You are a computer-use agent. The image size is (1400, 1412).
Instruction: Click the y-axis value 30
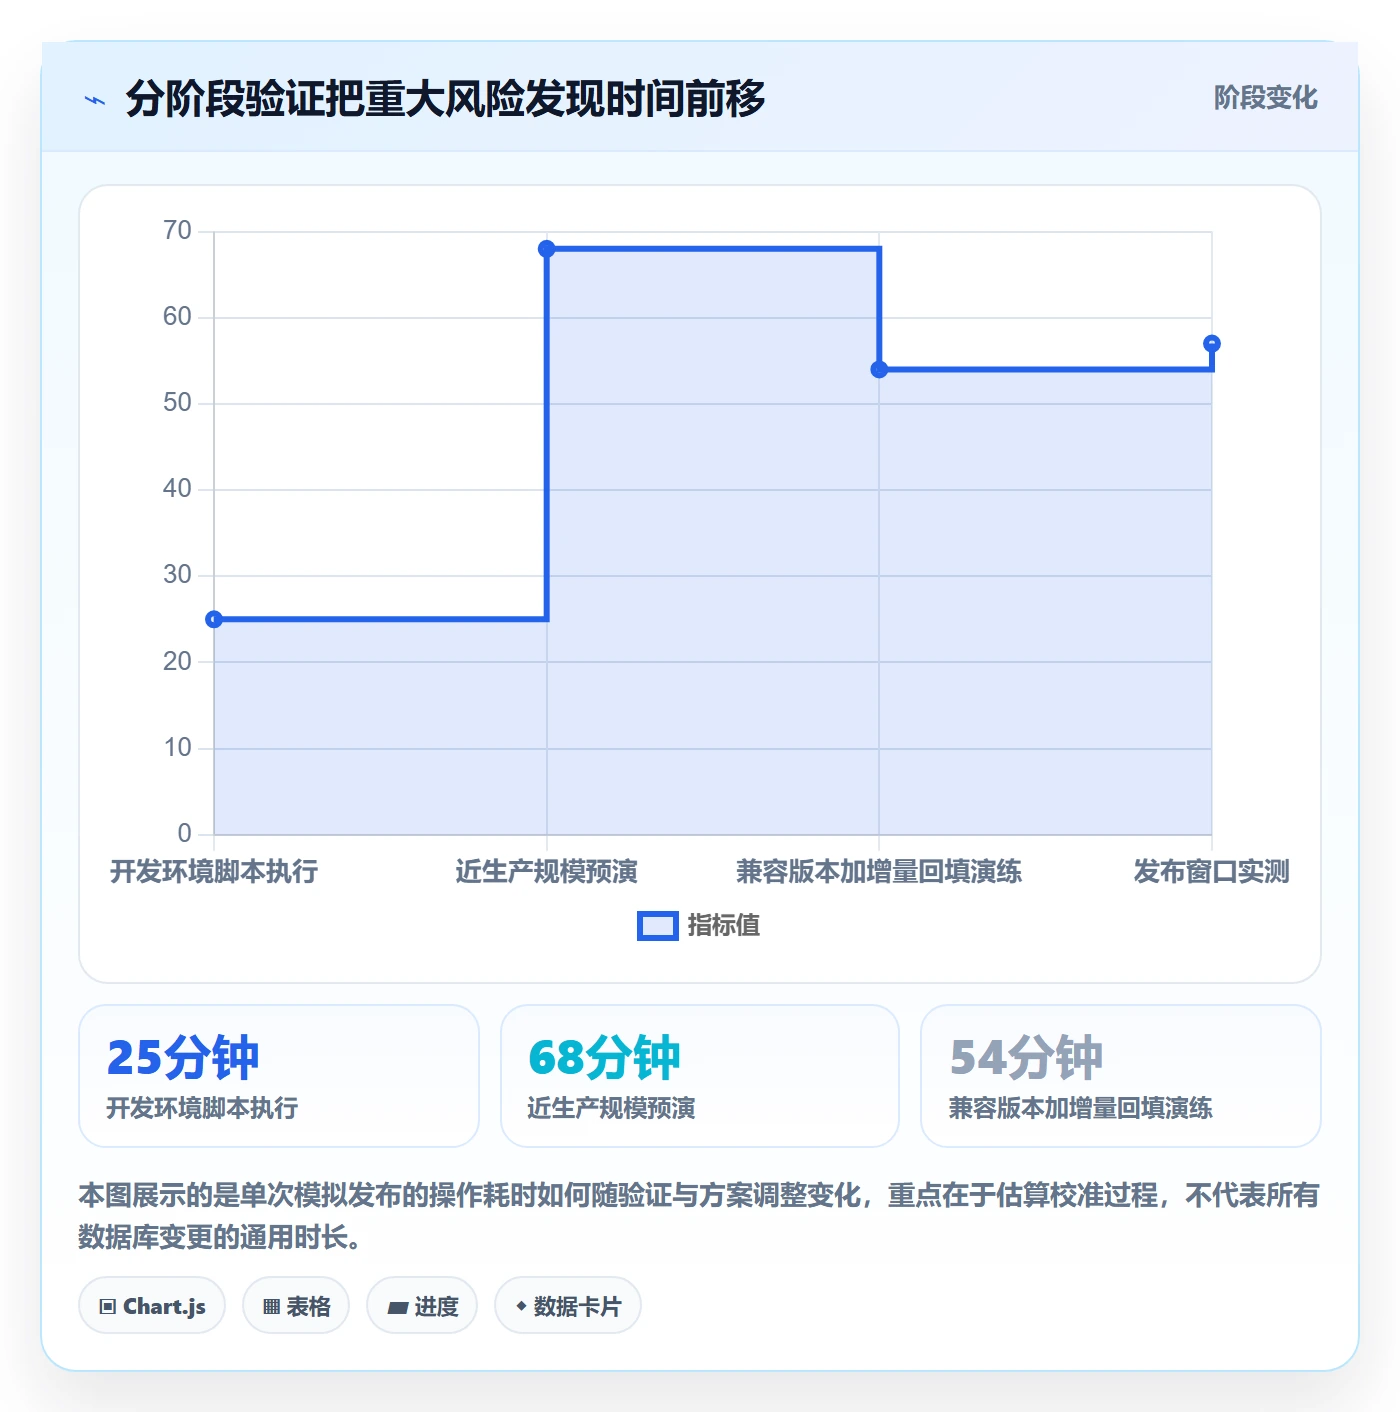point(177,575)
